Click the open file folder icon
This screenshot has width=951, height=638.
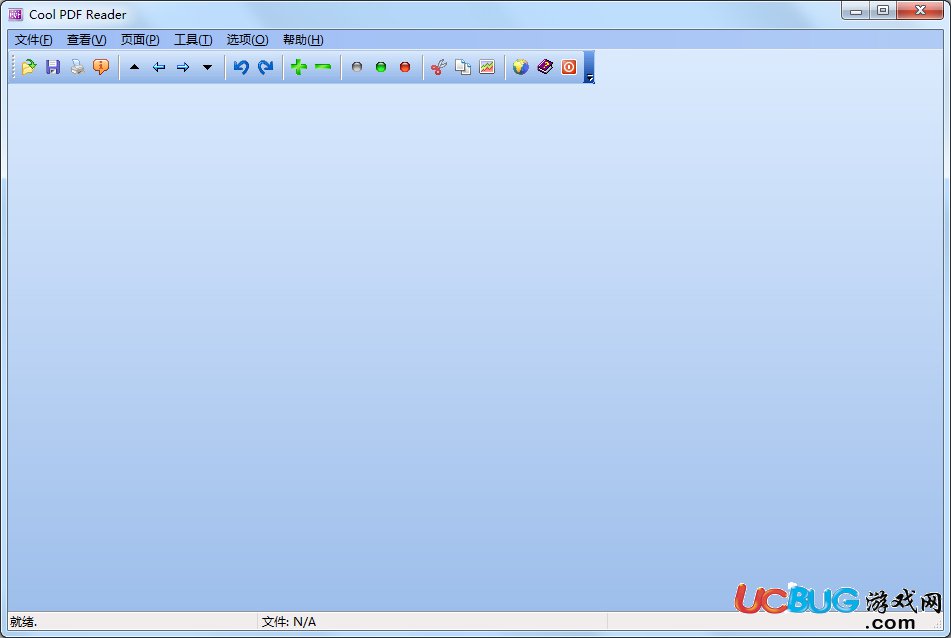pos(29,67)
